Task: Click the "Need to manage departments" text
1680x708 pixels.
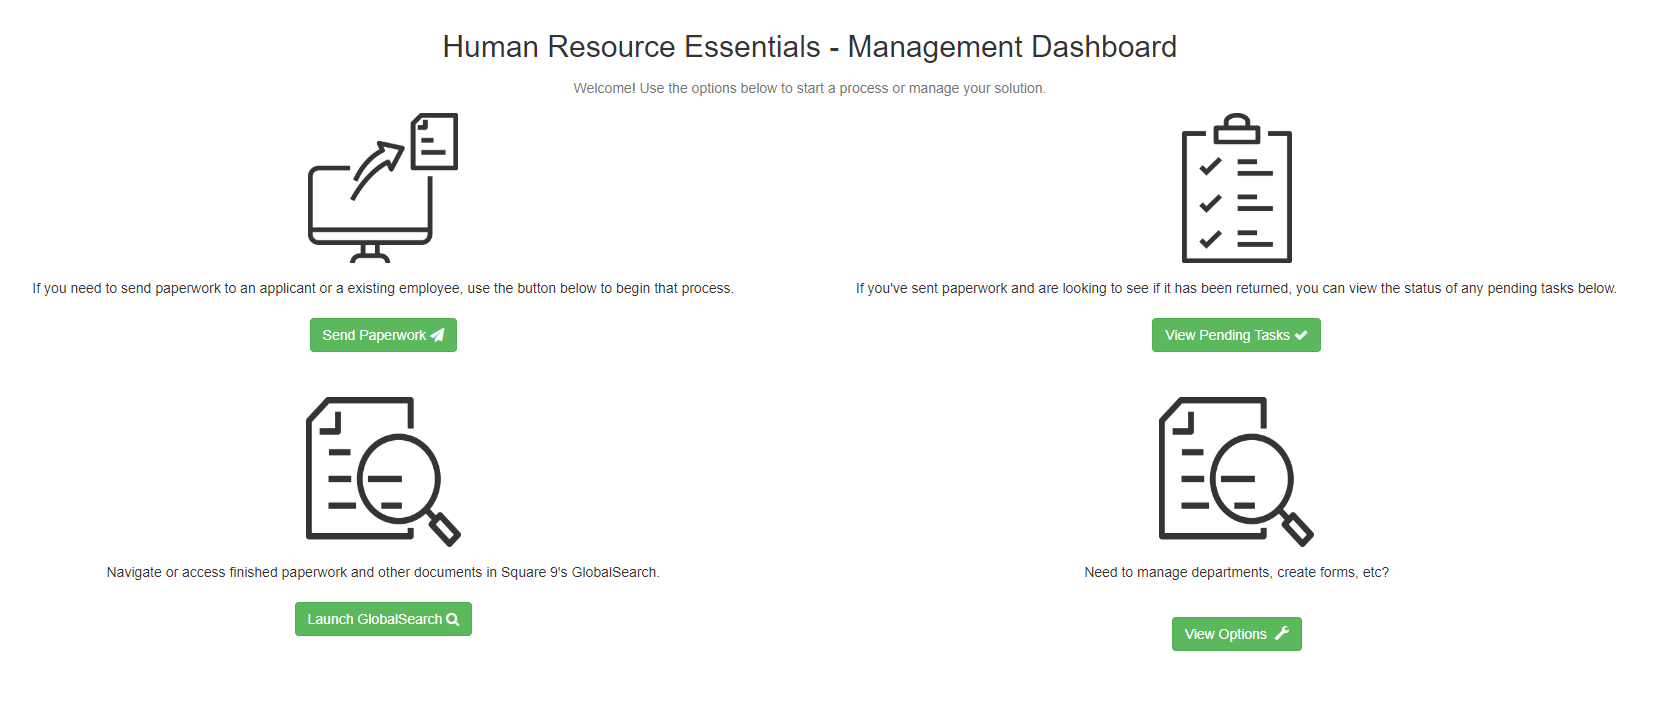Action: [x=1236, y=572]
